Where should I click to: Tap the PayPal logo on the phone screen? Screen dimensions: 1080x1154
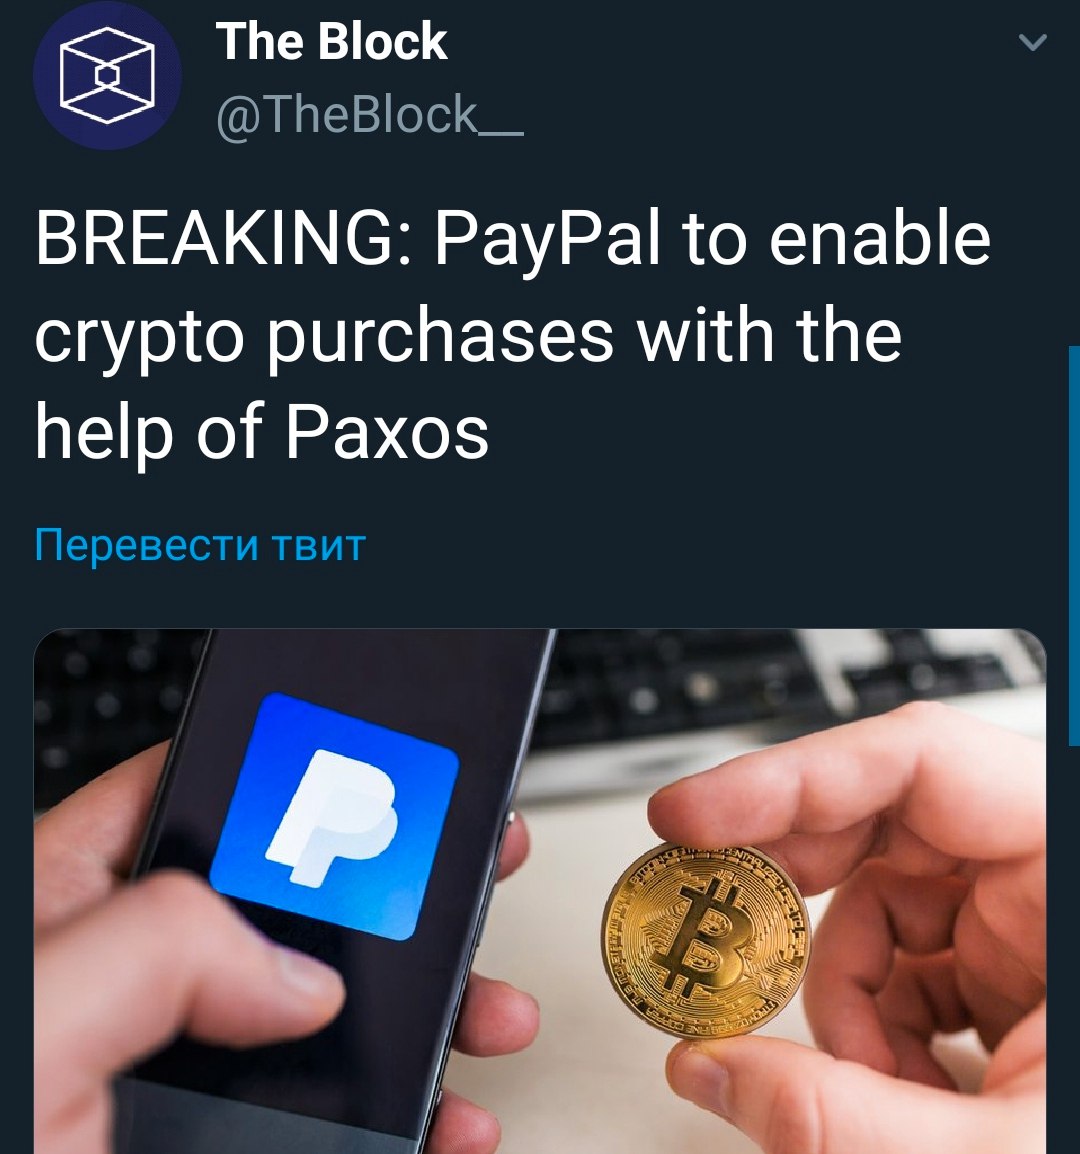pyautogui.click(x=334, y=816)
